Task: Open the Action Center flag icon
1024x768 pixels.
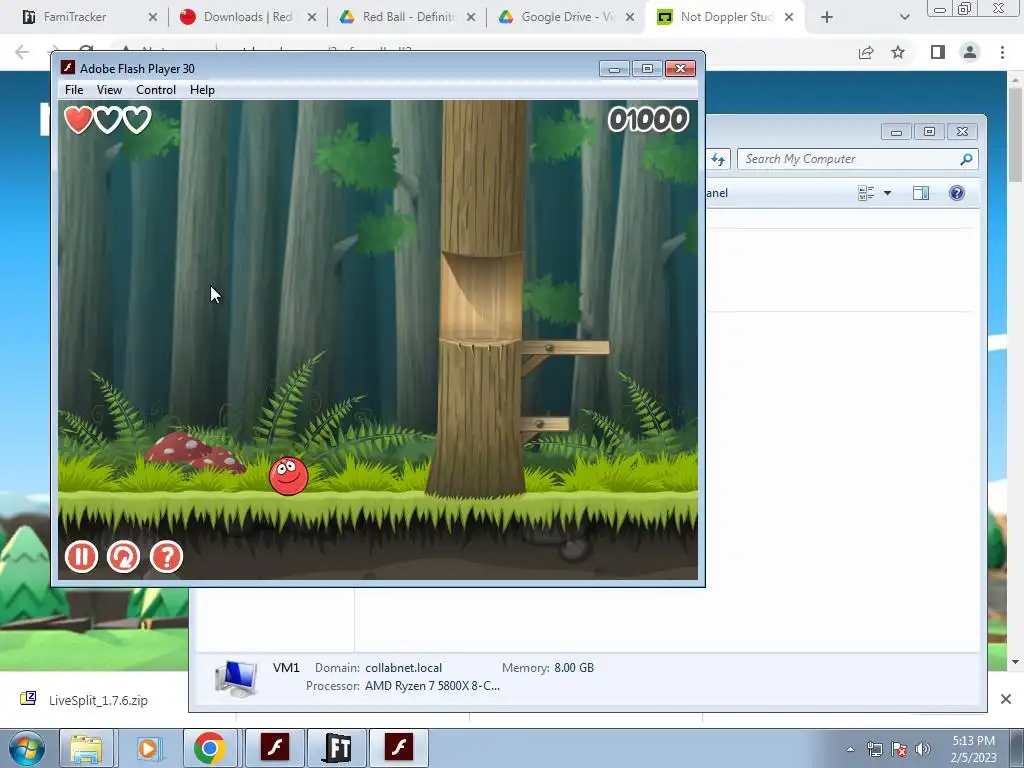Action: (899, 749)
